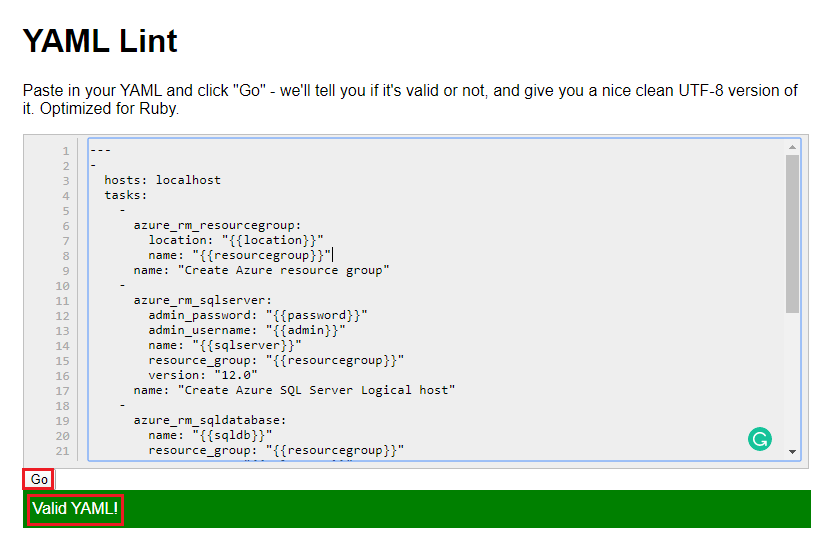The image size is (824, 538).
Task: Click line number 1 in the gutter
Action: (x=66, y=151)
